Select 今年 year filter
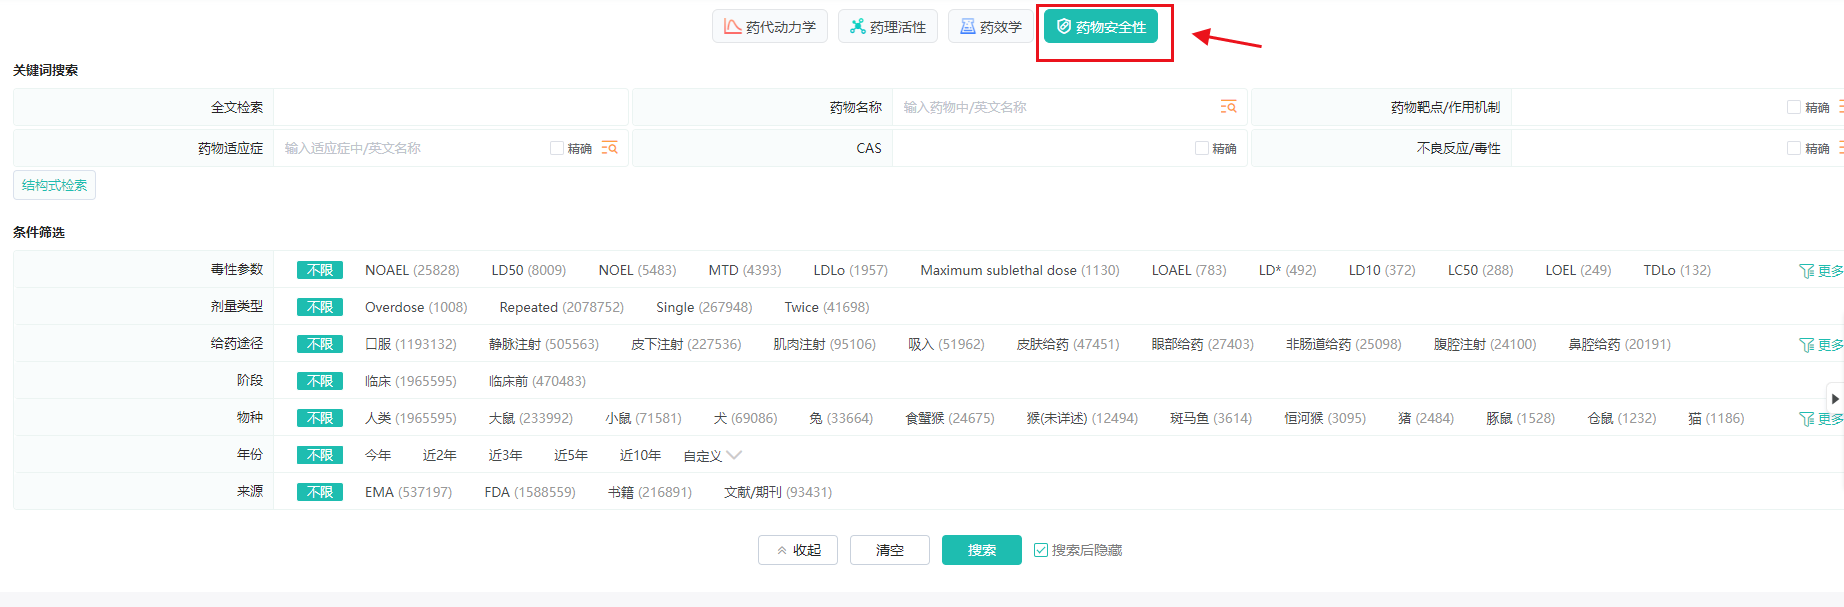Image resolution: width=1844 pixels, height=607 pixels. point(378,455)
